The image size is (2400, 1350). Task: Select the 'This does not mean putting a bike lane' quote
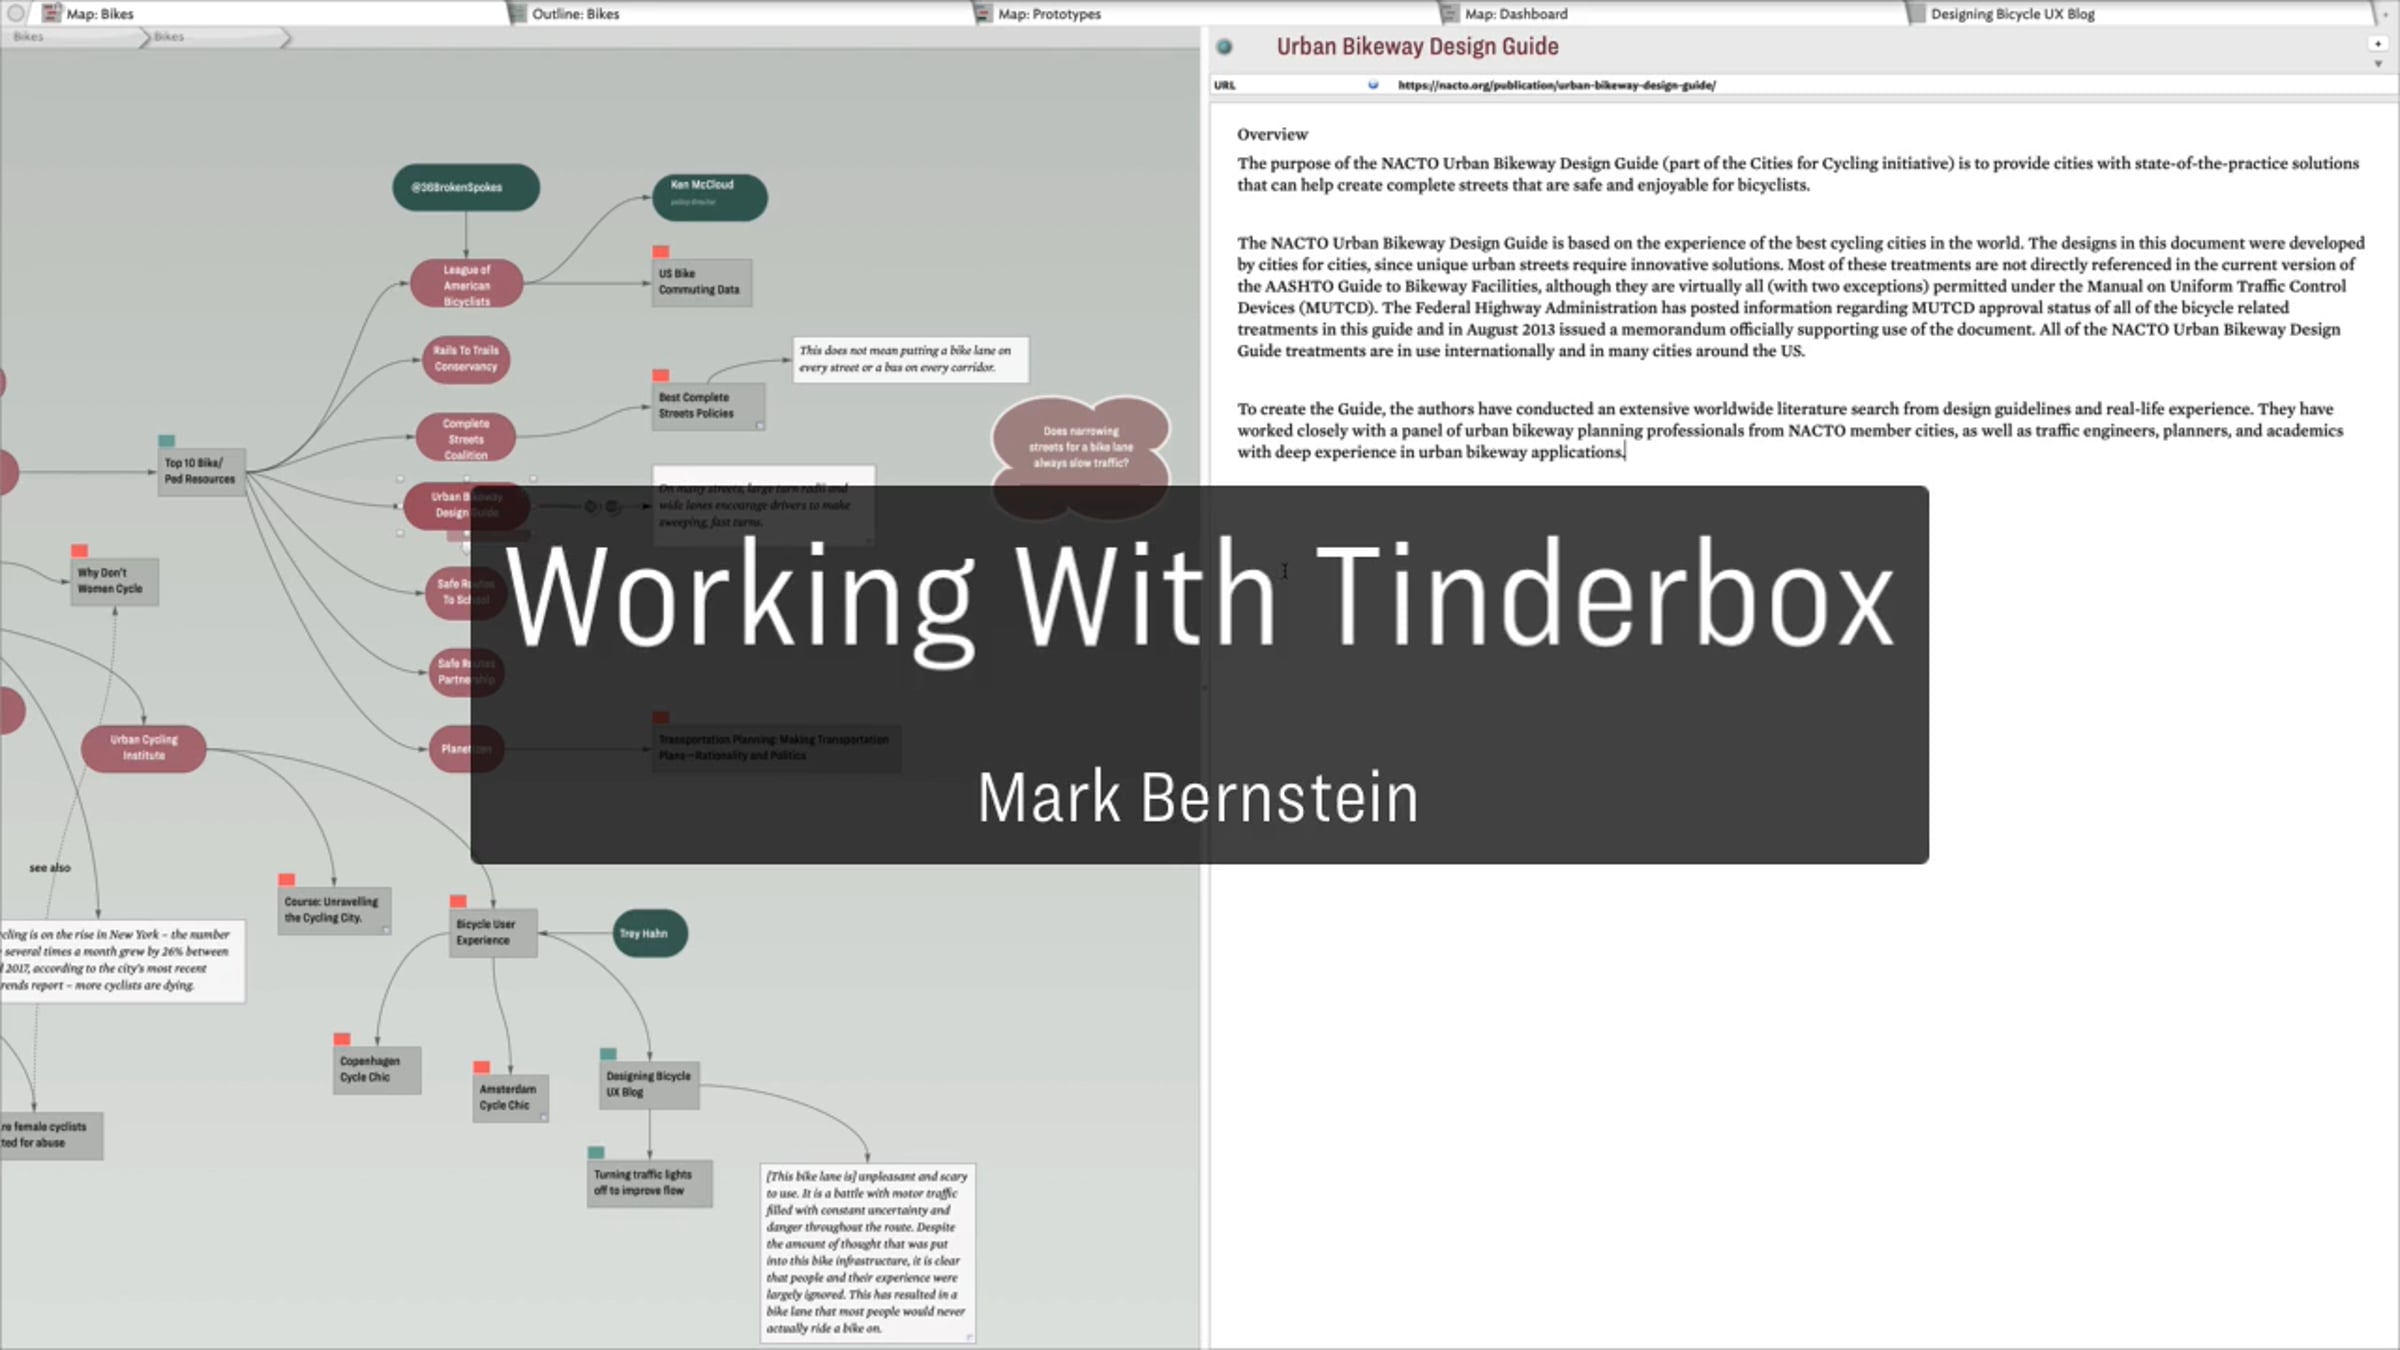pos(910,359)
